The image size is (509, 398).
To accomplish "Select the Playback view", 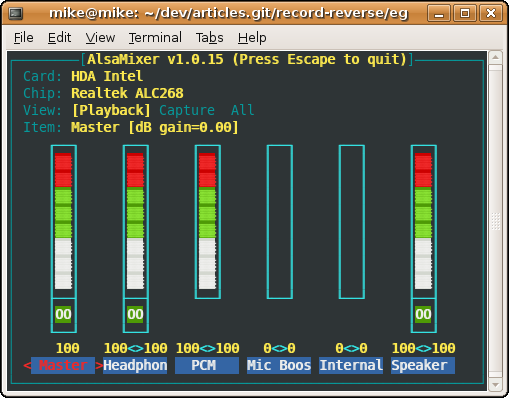I will tap(111, 110).
